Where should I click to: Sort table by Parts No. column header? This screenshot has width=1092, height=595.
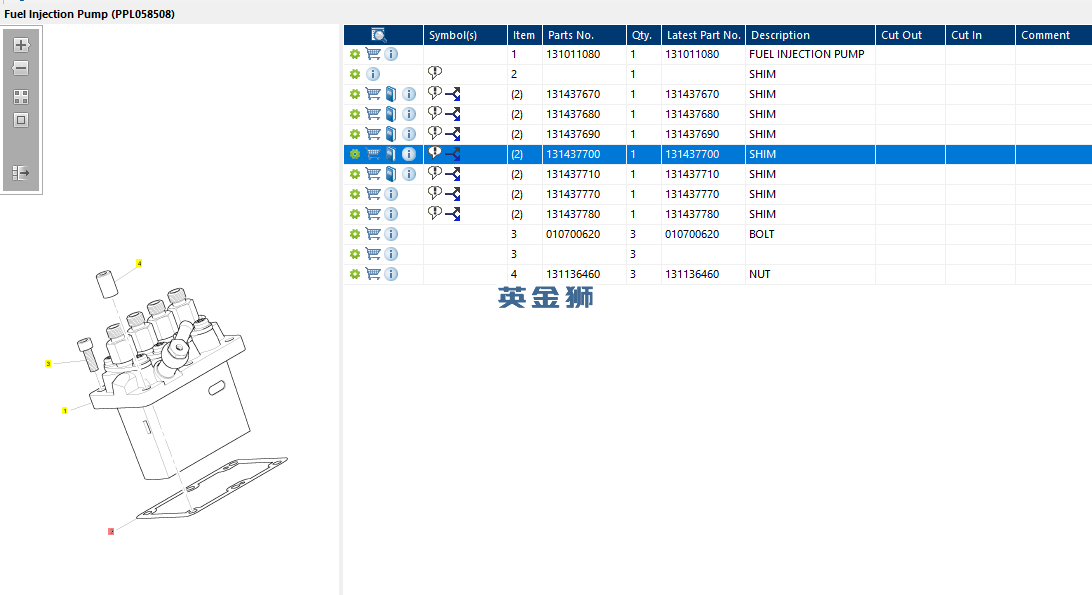coord(571,35)
